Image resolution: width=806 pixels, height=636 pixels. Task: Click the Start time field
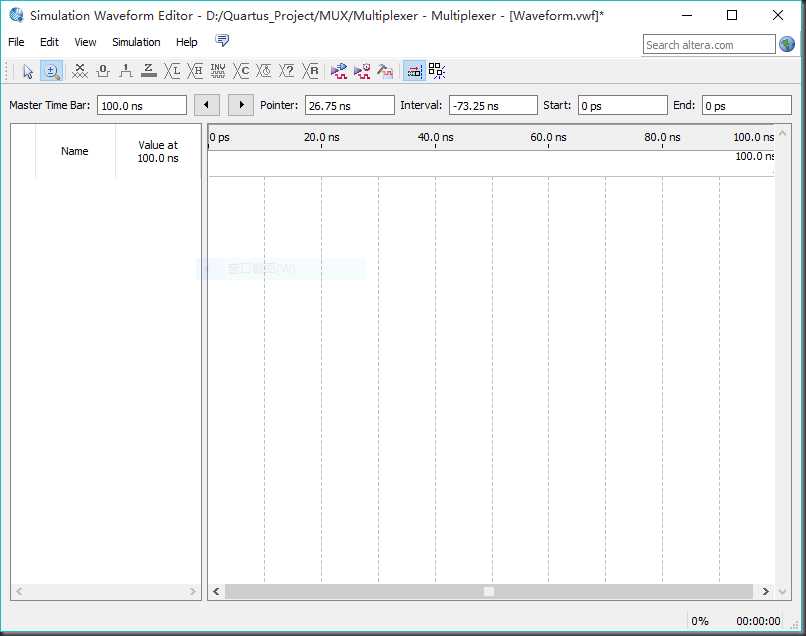[x=622, y=105]
